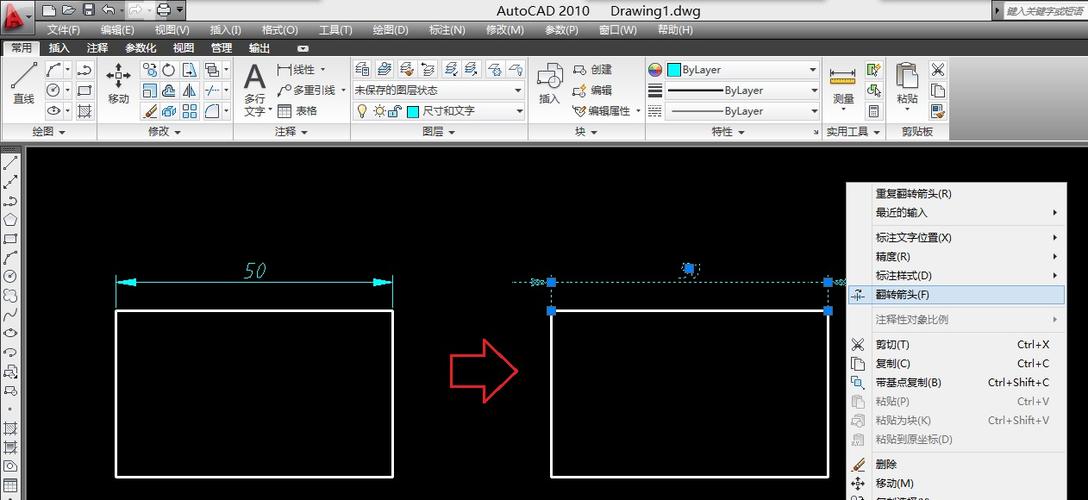
Task: Click the undo arrow in quick access toolbar
Action: pyautogui.click(x=108, y=10)
